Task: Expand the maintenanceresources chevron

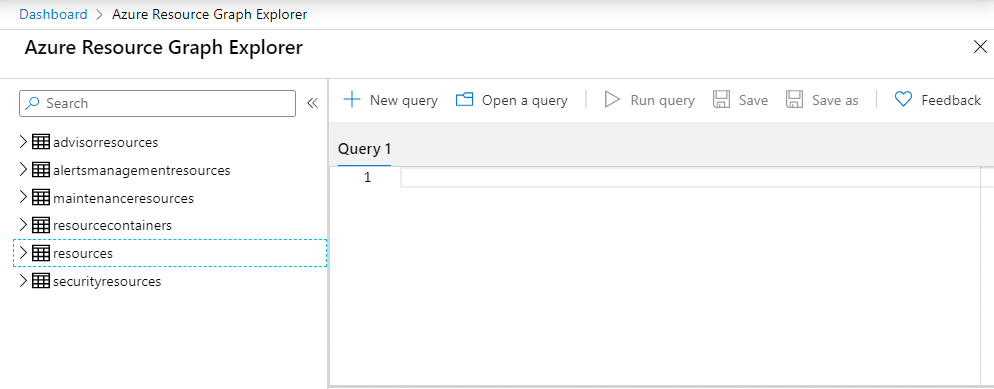Action: click(x=23, y=198)
